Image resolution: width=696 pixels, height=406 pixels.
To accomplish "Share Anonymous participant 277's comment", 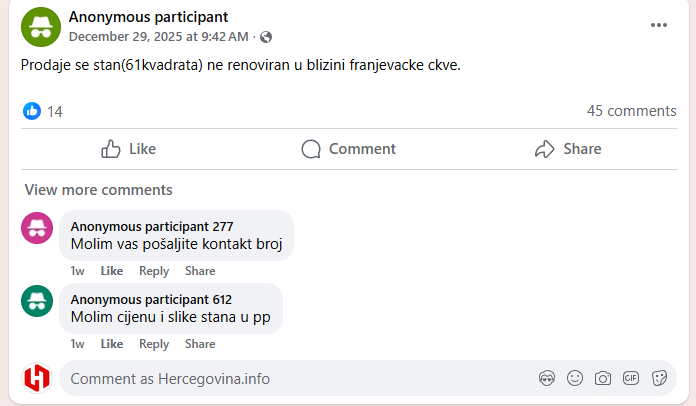I will pyautogui.click(x=200, y=271).
